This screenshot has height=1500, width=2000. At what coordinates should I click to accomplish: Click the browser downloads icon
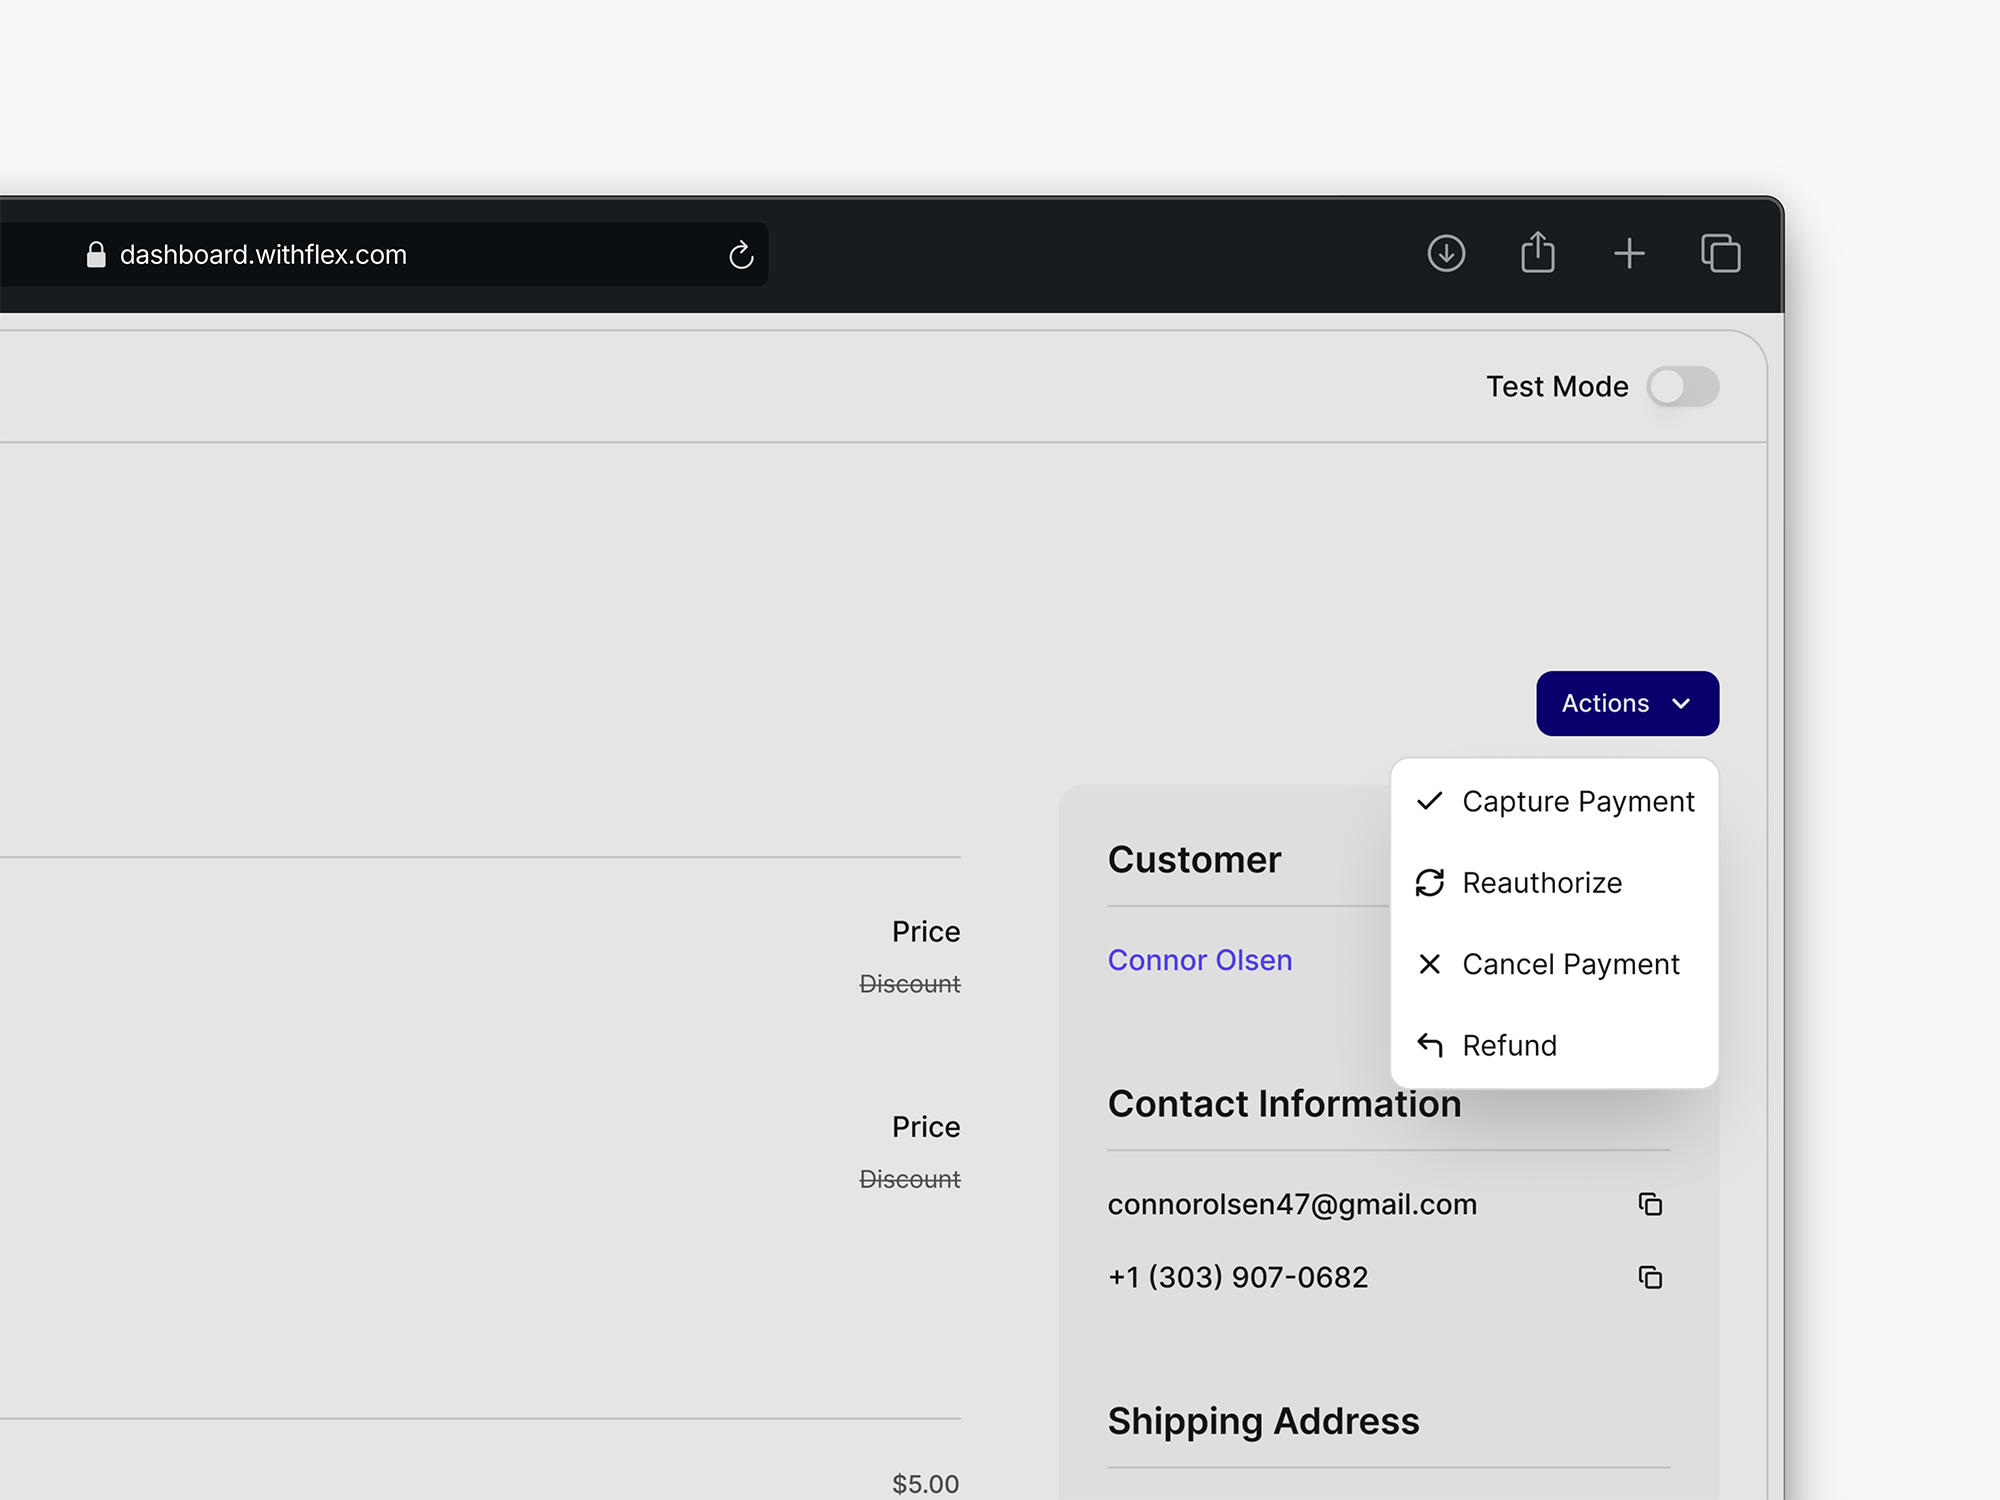click(1446, 254)
